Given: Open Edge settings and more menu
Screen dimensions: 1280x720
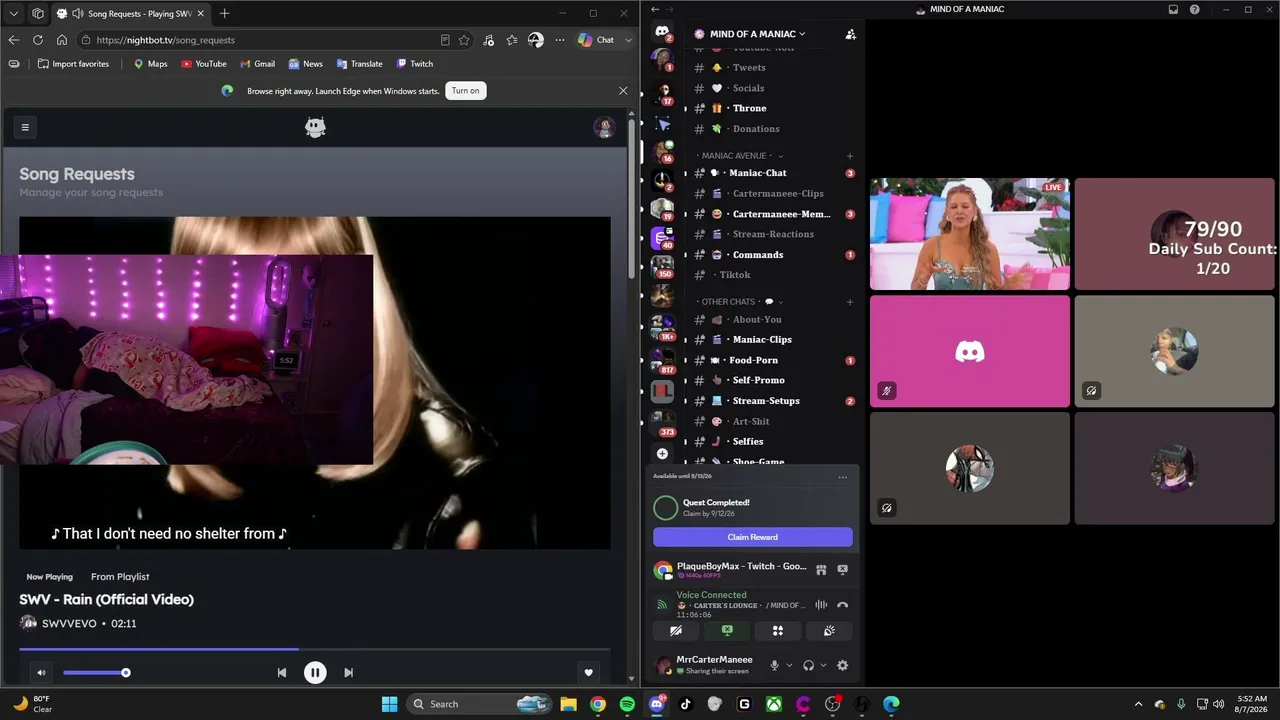Looking at the screenshot, I should [x=560, y=40].
